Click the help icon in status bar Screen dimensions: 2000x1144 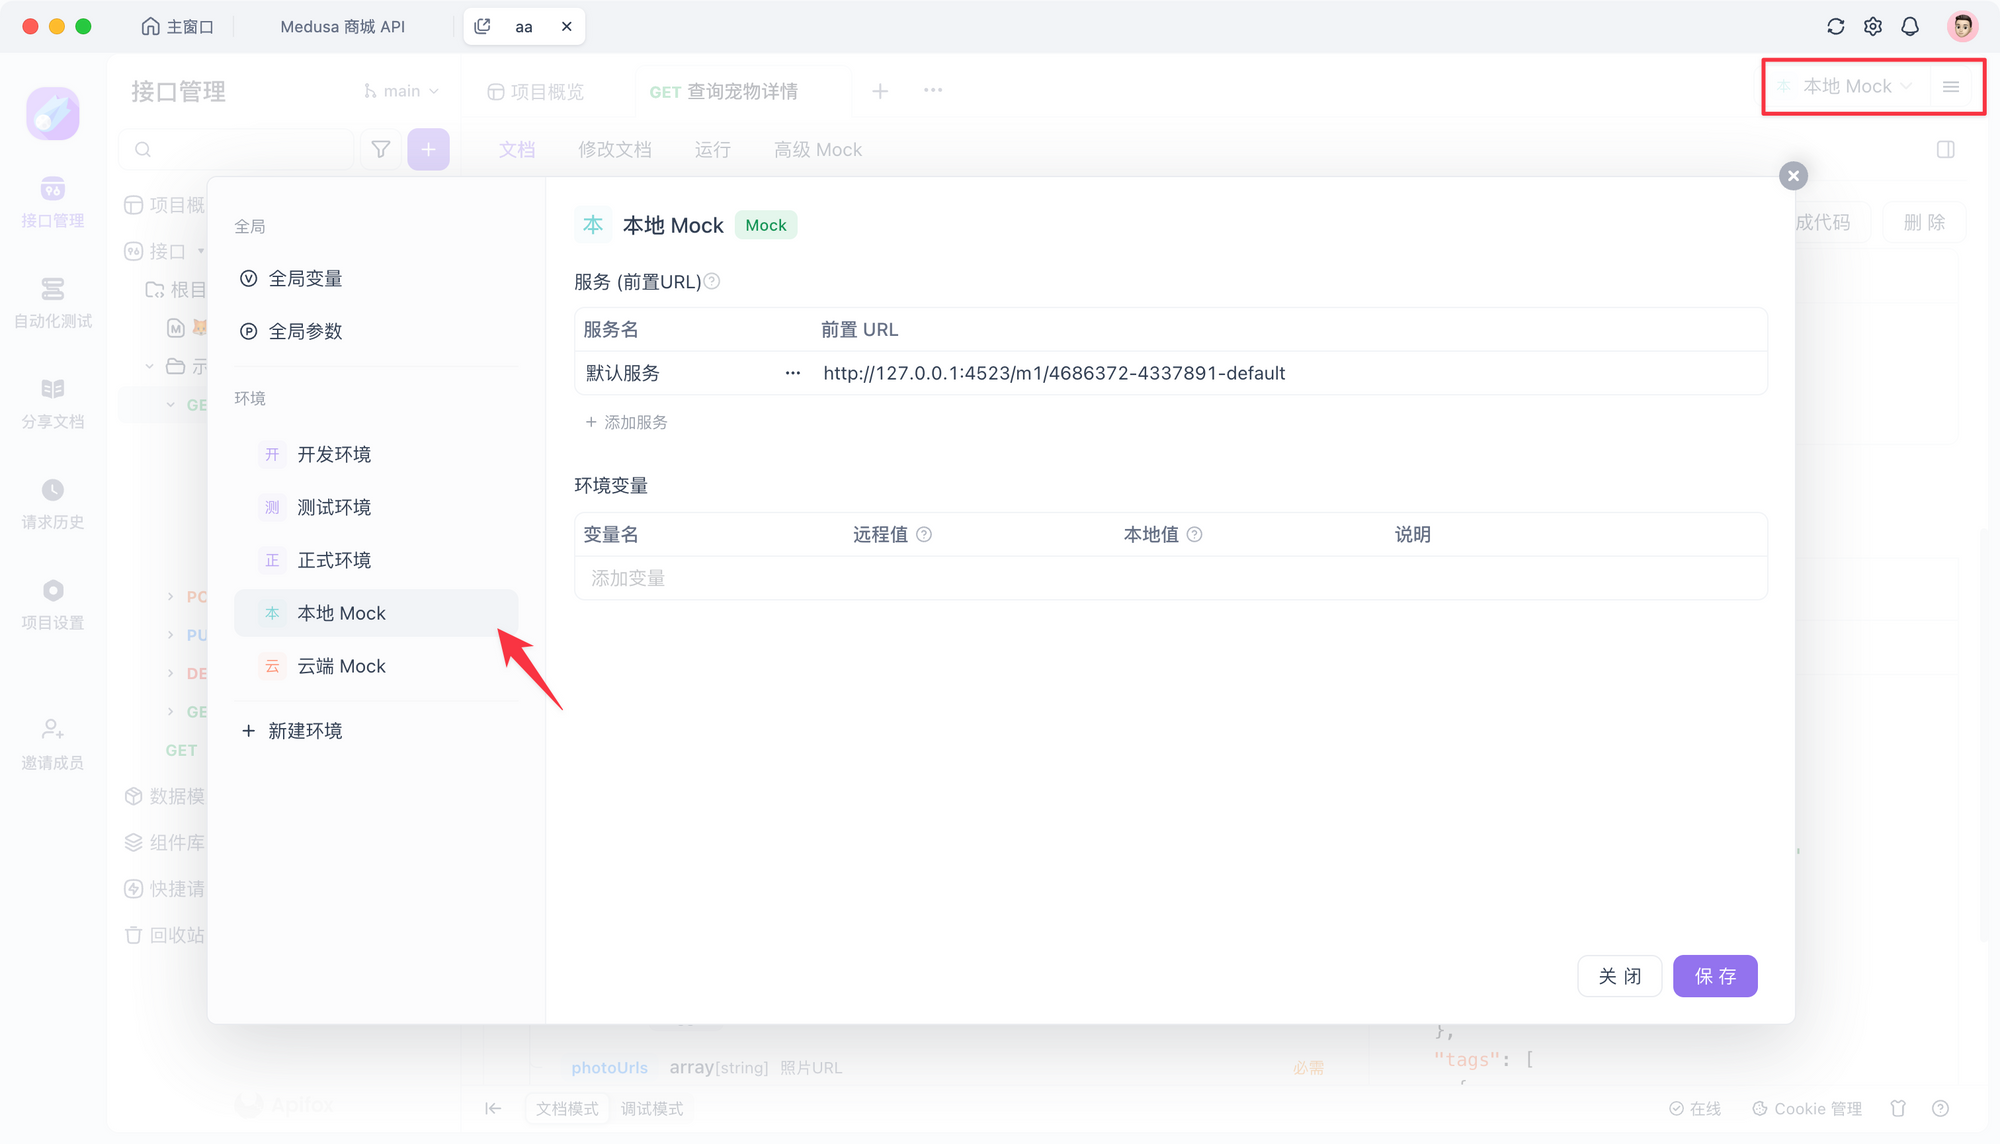coord(1940,1108)
